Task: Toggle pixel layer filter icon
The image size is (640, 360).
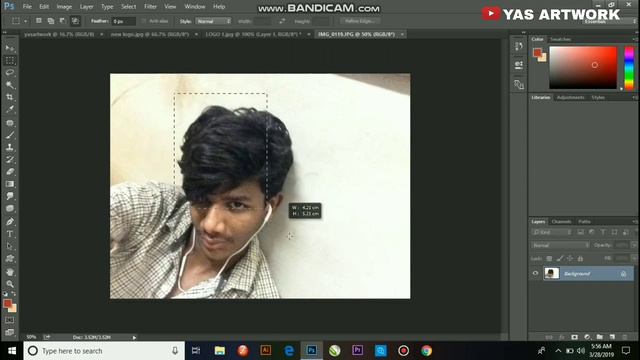Action: pyautogui.click(x=580, y=232)
